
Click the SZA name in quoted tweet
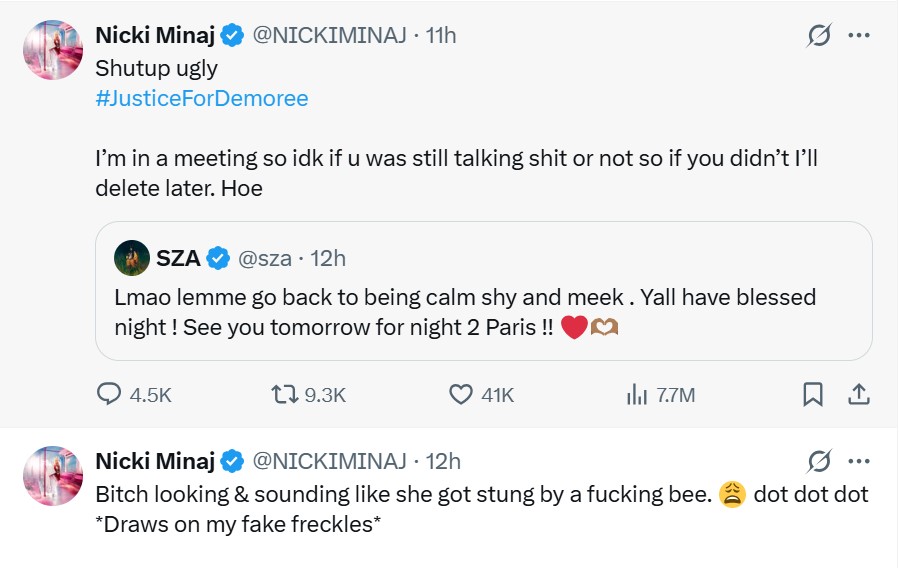click(x=178, y=258)
